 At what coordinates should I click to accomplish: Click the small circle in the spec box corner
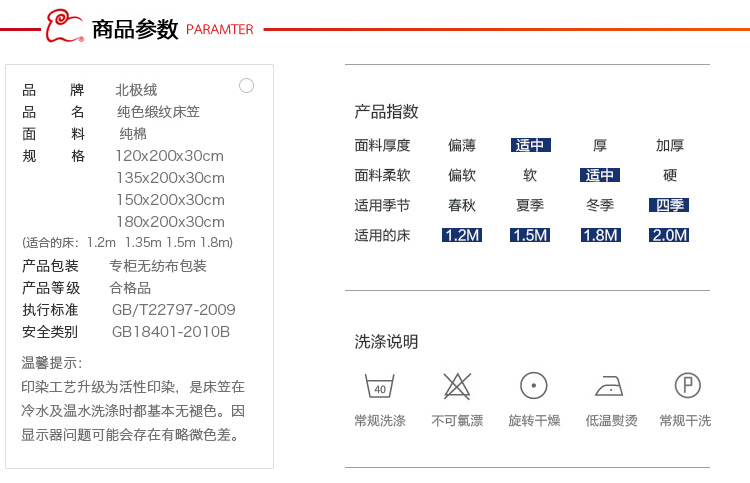coord(246,86)
